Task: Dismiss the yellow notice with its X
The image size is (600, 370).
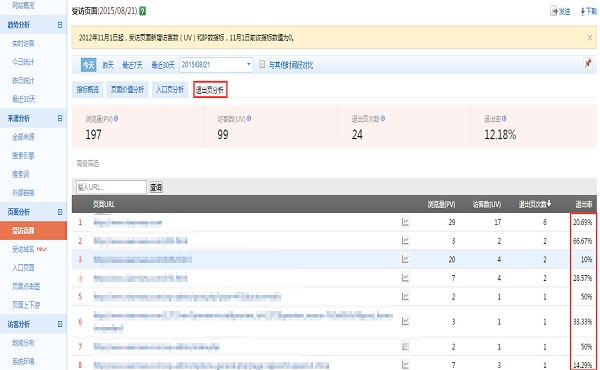Action: click(x=590, y=37)
